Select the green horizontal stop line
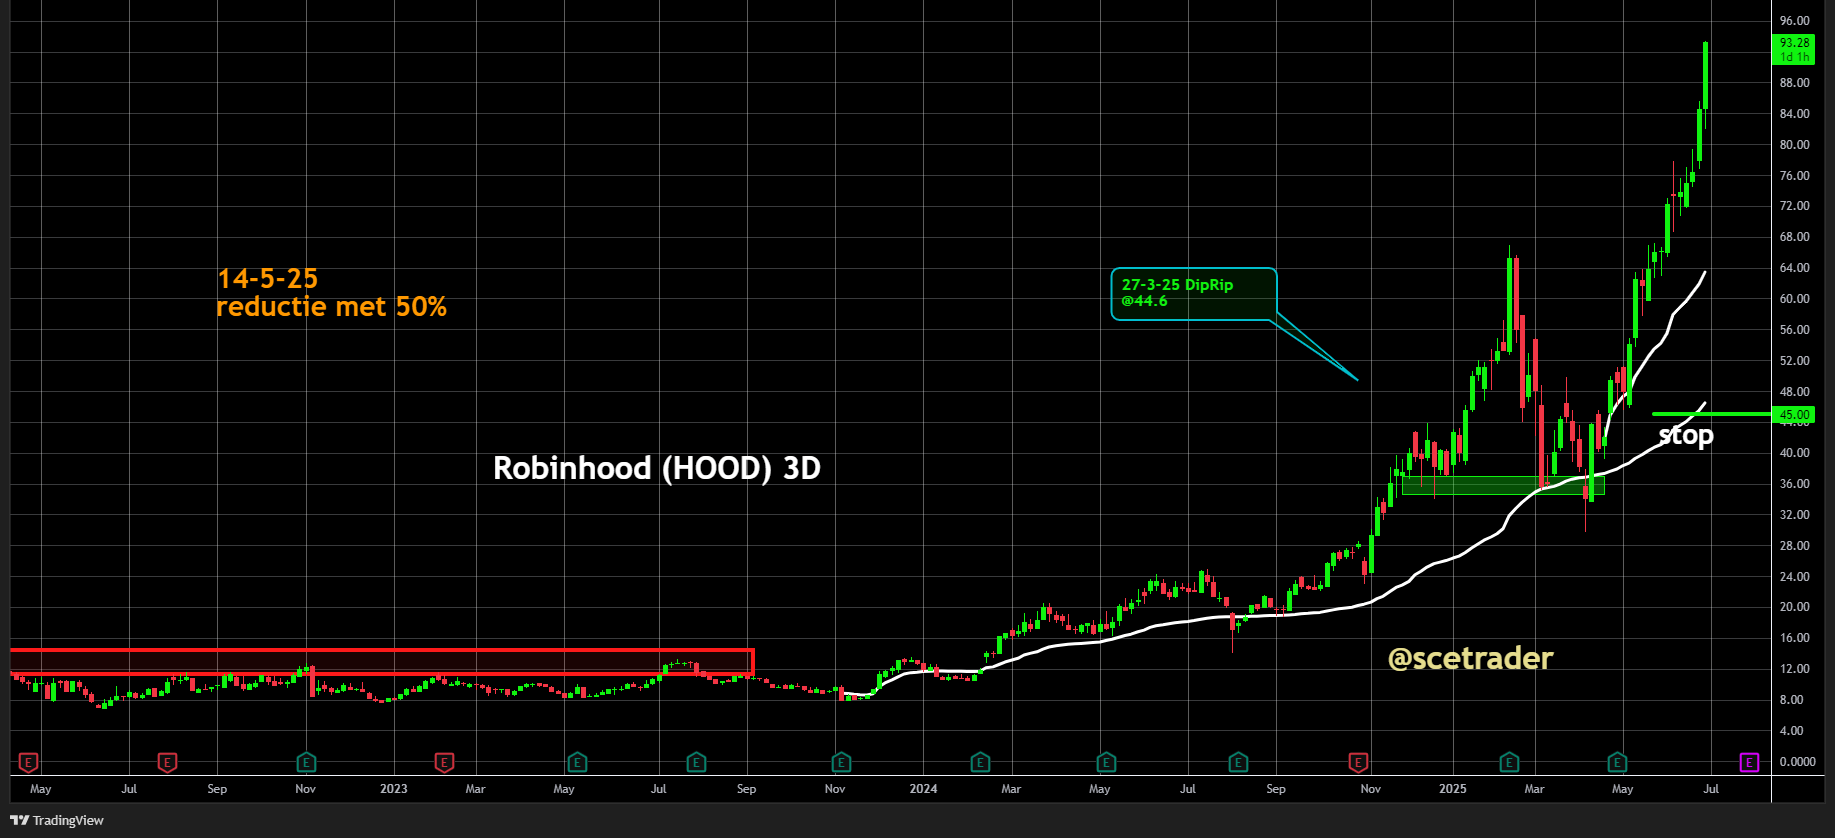 coord(1711,414)
